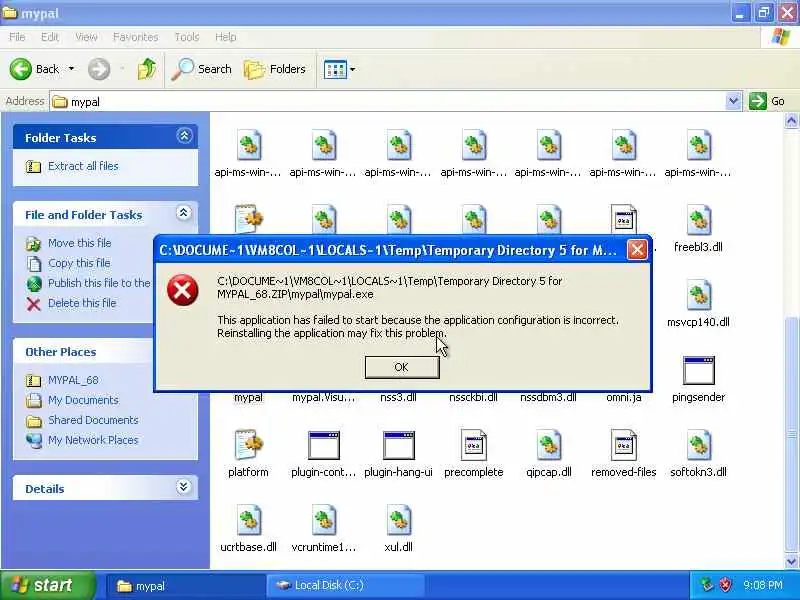Minimize the mypal Explorer window
Viewport: 800px width, 600px height.
point(740,13)
